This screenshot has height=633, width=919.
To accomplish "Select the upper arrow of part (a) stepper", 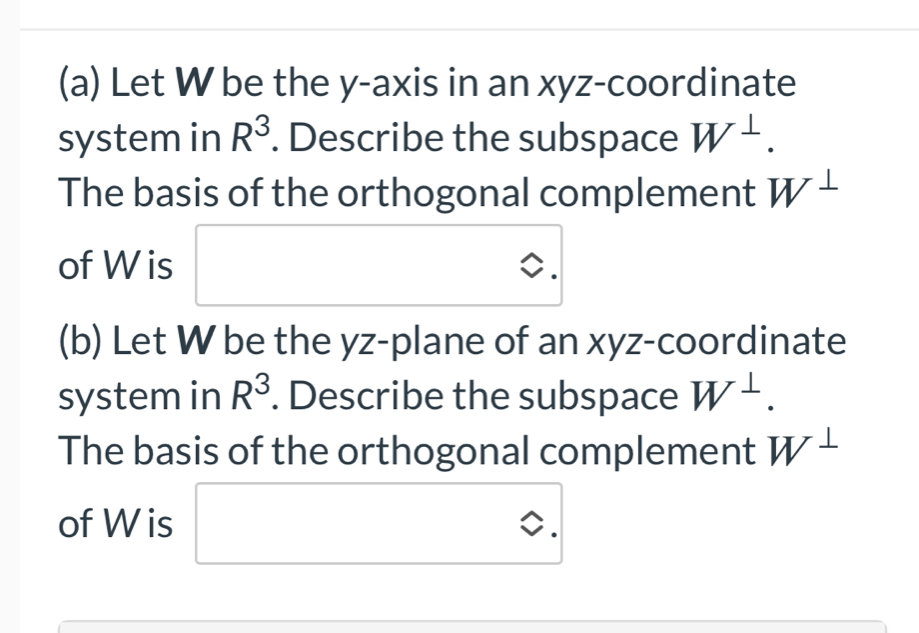I will (533, 255).
